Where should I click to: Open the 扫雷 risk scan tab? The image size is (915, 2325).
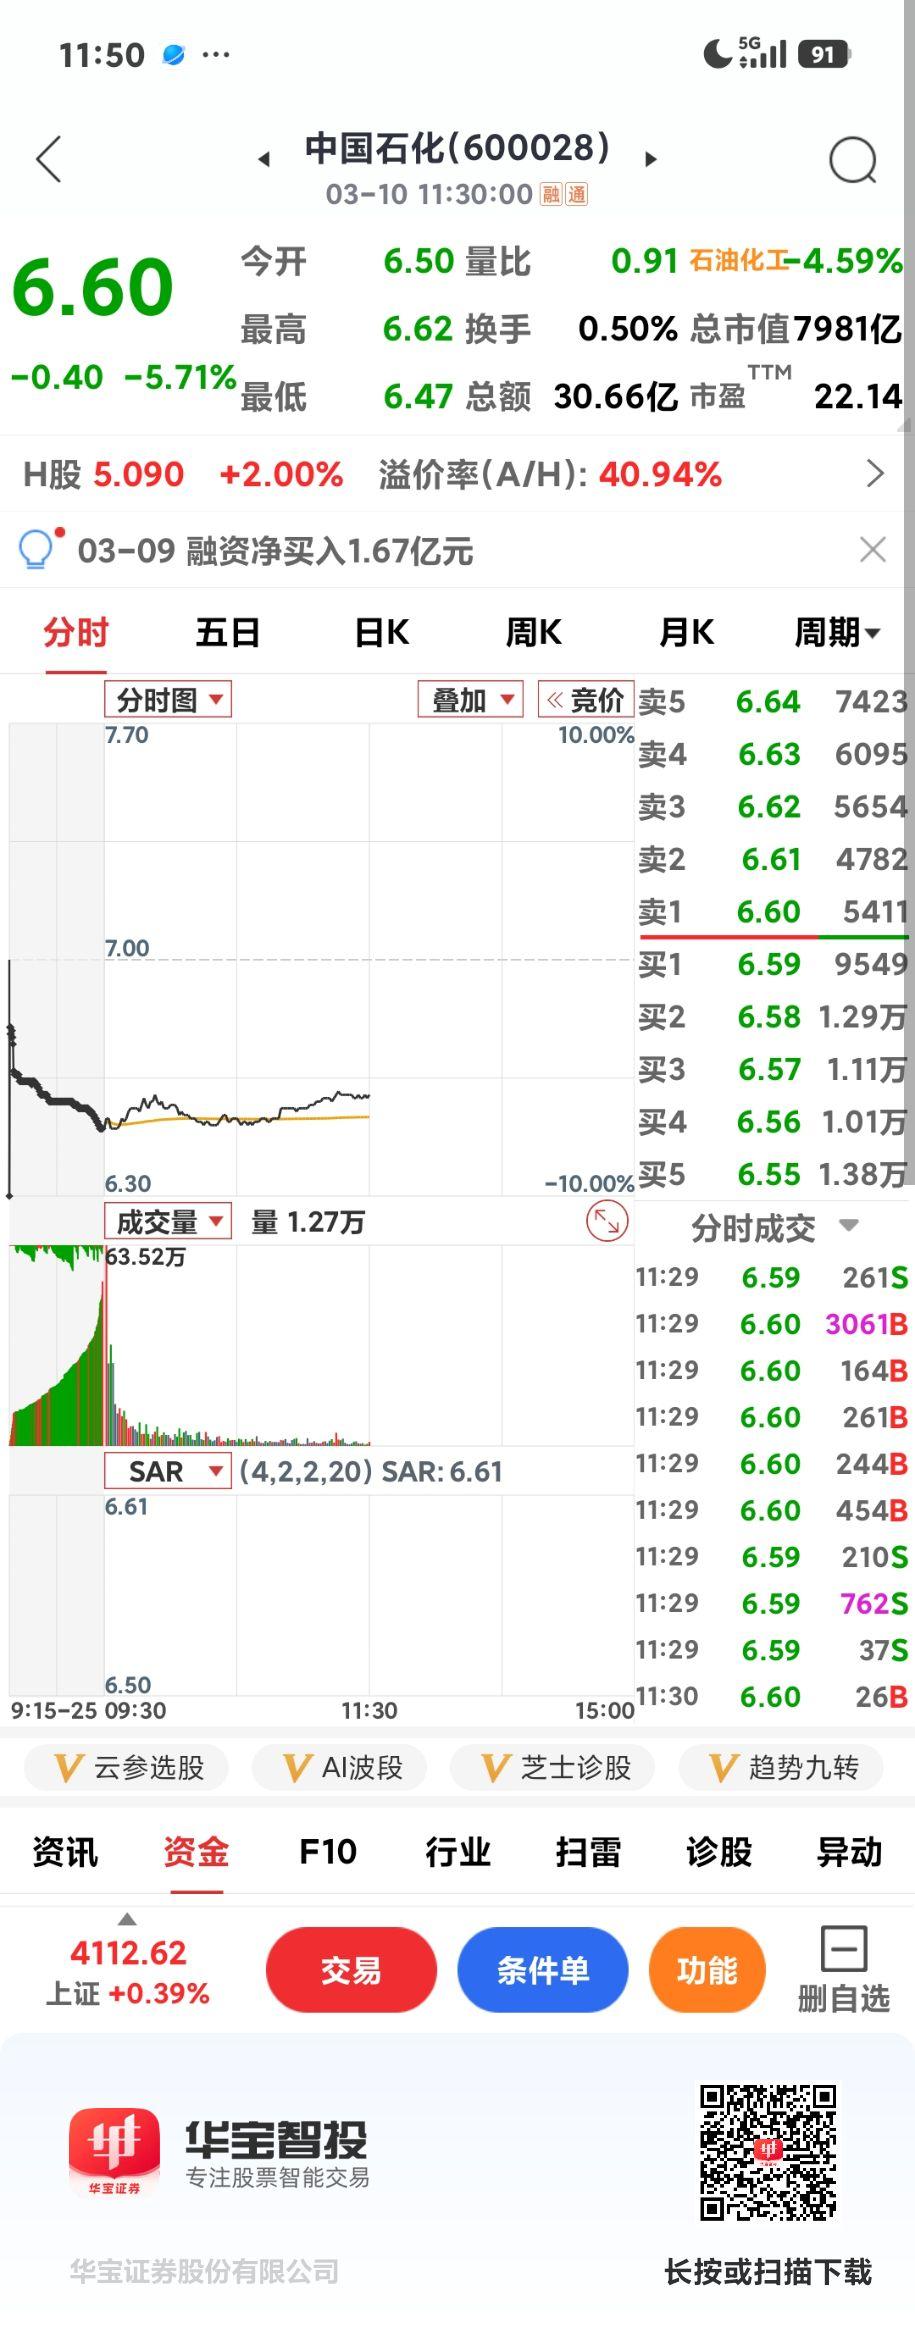[x=588, y=1851]
